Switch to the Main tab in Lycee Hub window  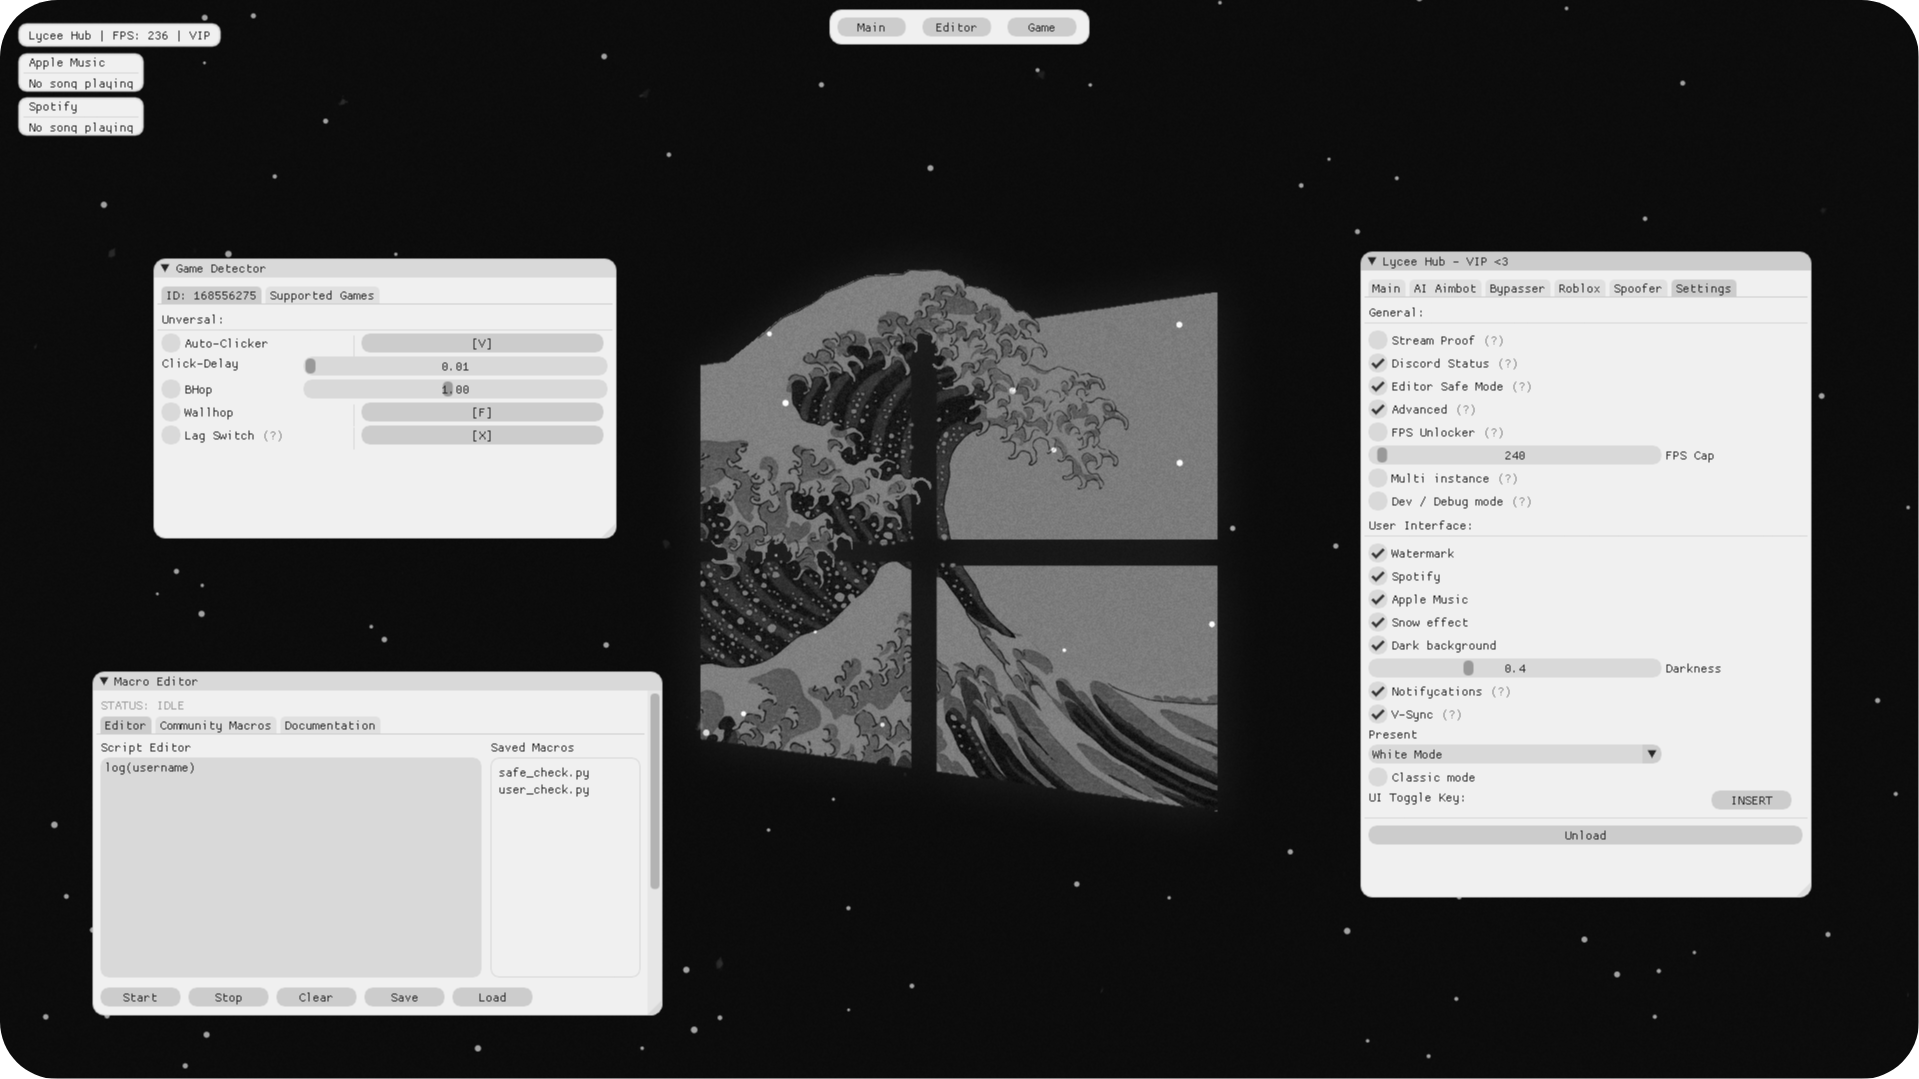click(1386, 288)
